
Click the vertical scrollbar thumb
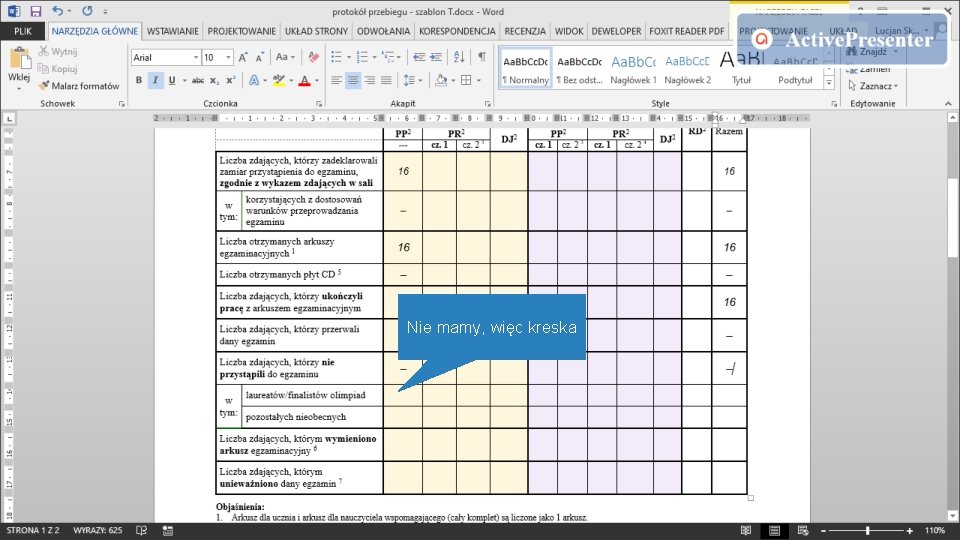(x=953, y=217)
